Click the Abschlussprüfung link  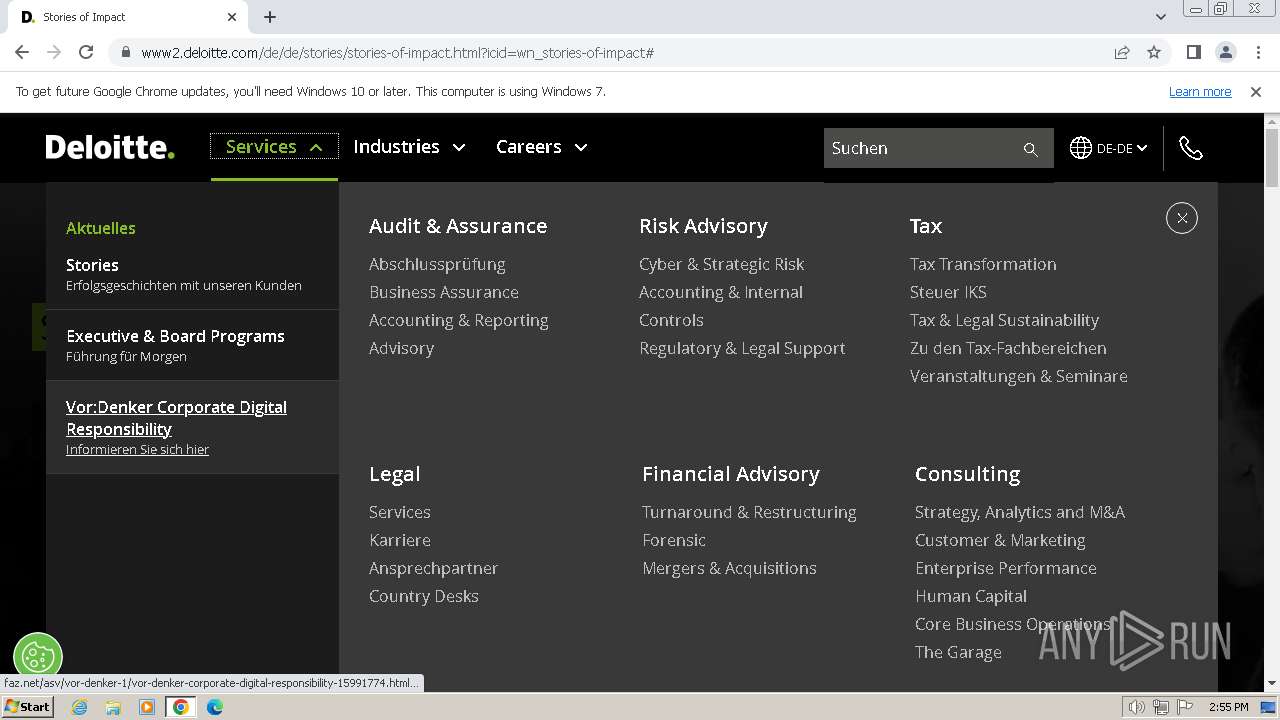[437, 264]
